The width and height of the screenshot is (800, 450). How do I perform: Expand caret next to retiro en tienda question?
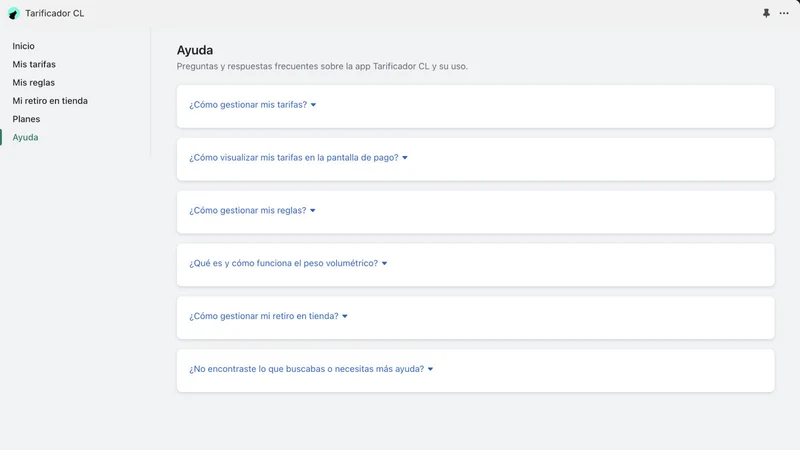pos(345,316)
